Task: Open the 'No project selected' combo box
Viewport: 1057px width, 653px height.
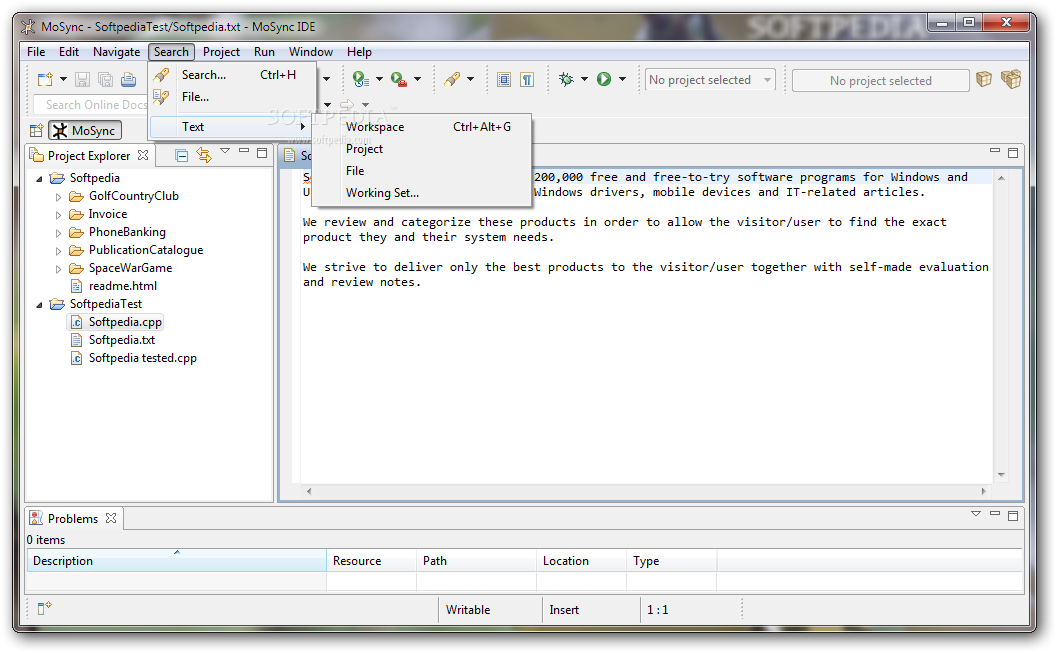Action: (x=710, y=80)
